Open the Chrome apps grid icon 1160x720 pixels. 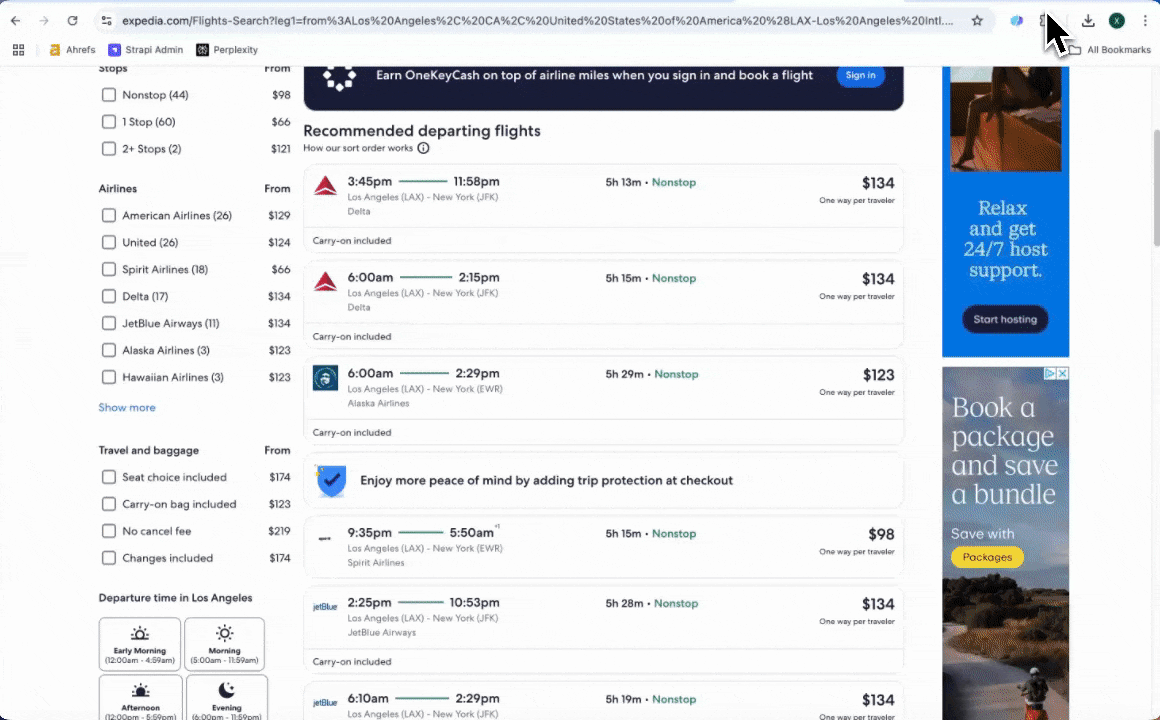point(18,49)
